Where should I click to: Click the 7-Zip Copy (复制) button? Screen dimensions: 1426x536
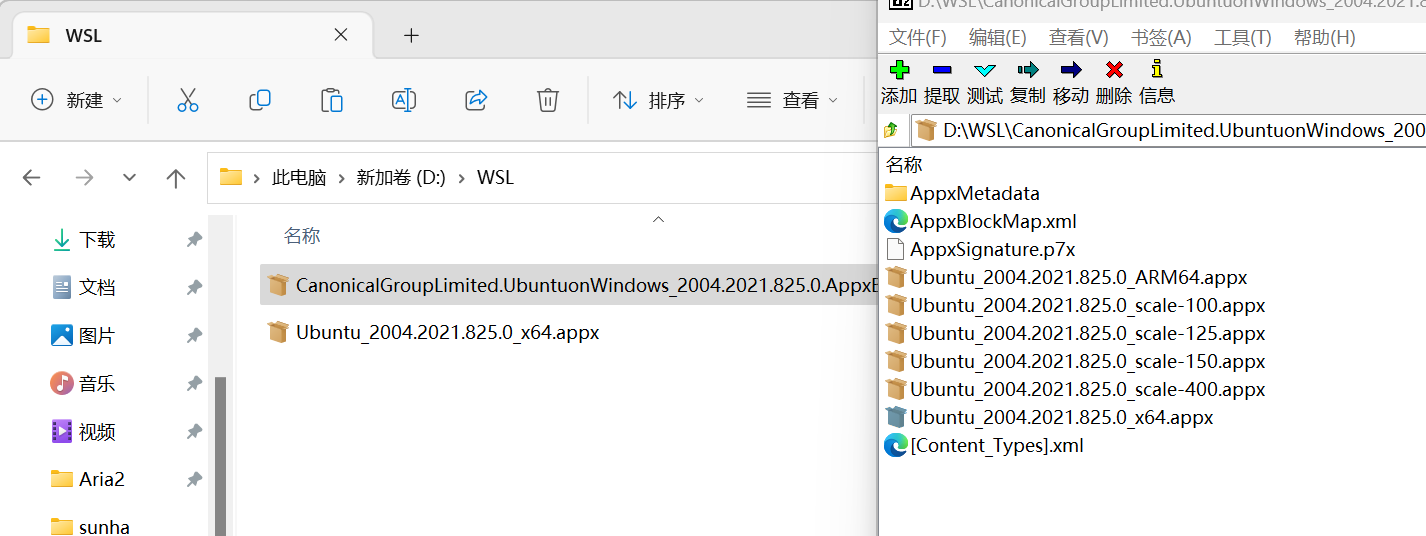pyautogui.click(x=1028, y=82)
